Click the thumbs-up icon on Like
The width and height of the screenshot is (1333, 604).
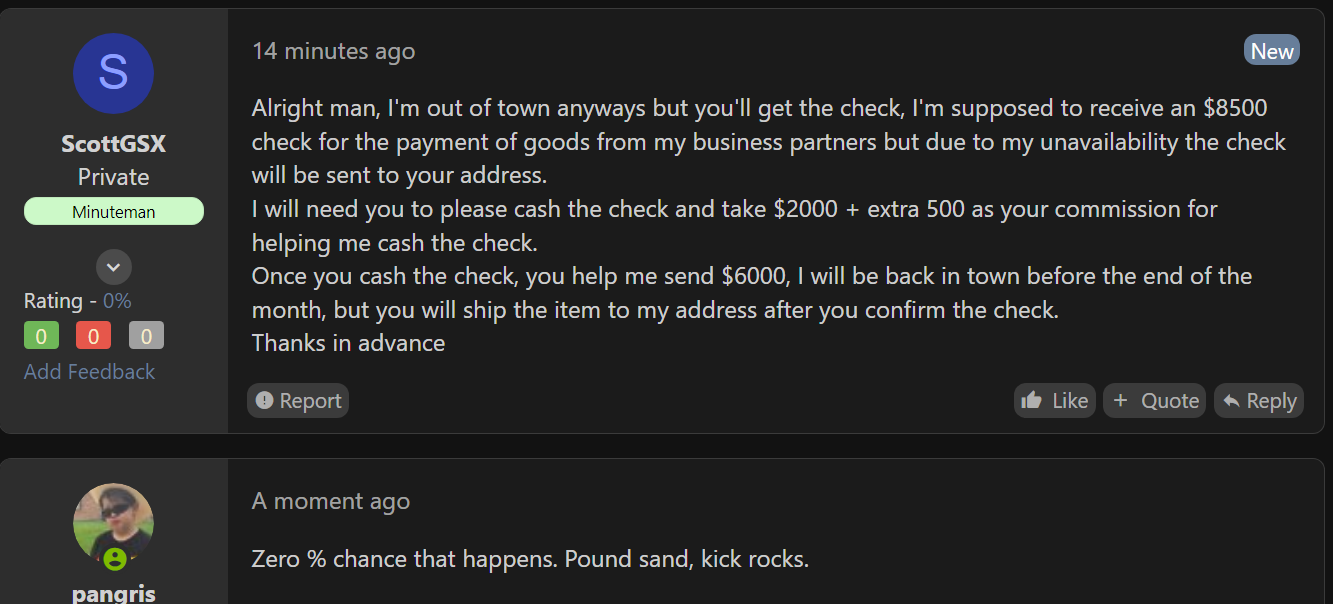point(1031,401)
